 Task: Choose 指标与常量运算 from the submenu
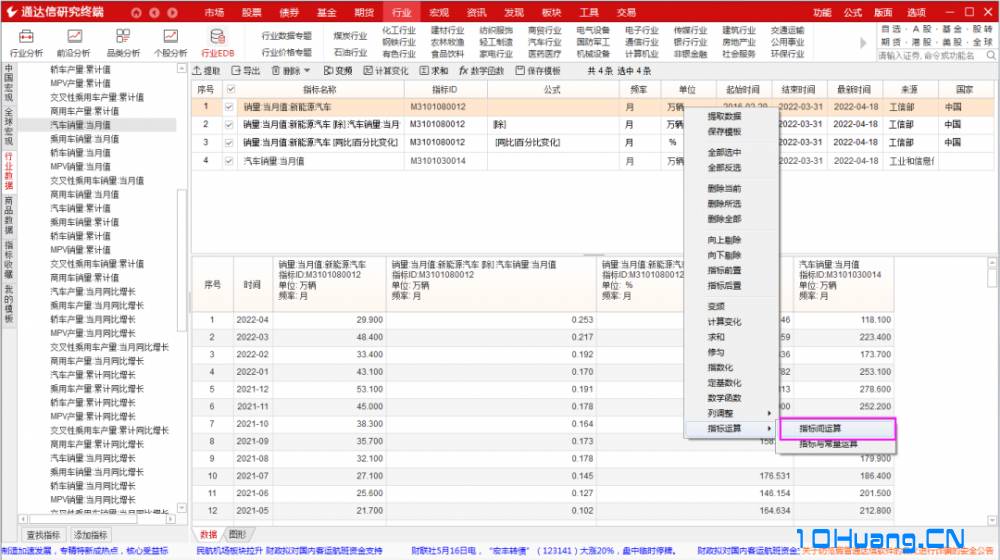828,444
